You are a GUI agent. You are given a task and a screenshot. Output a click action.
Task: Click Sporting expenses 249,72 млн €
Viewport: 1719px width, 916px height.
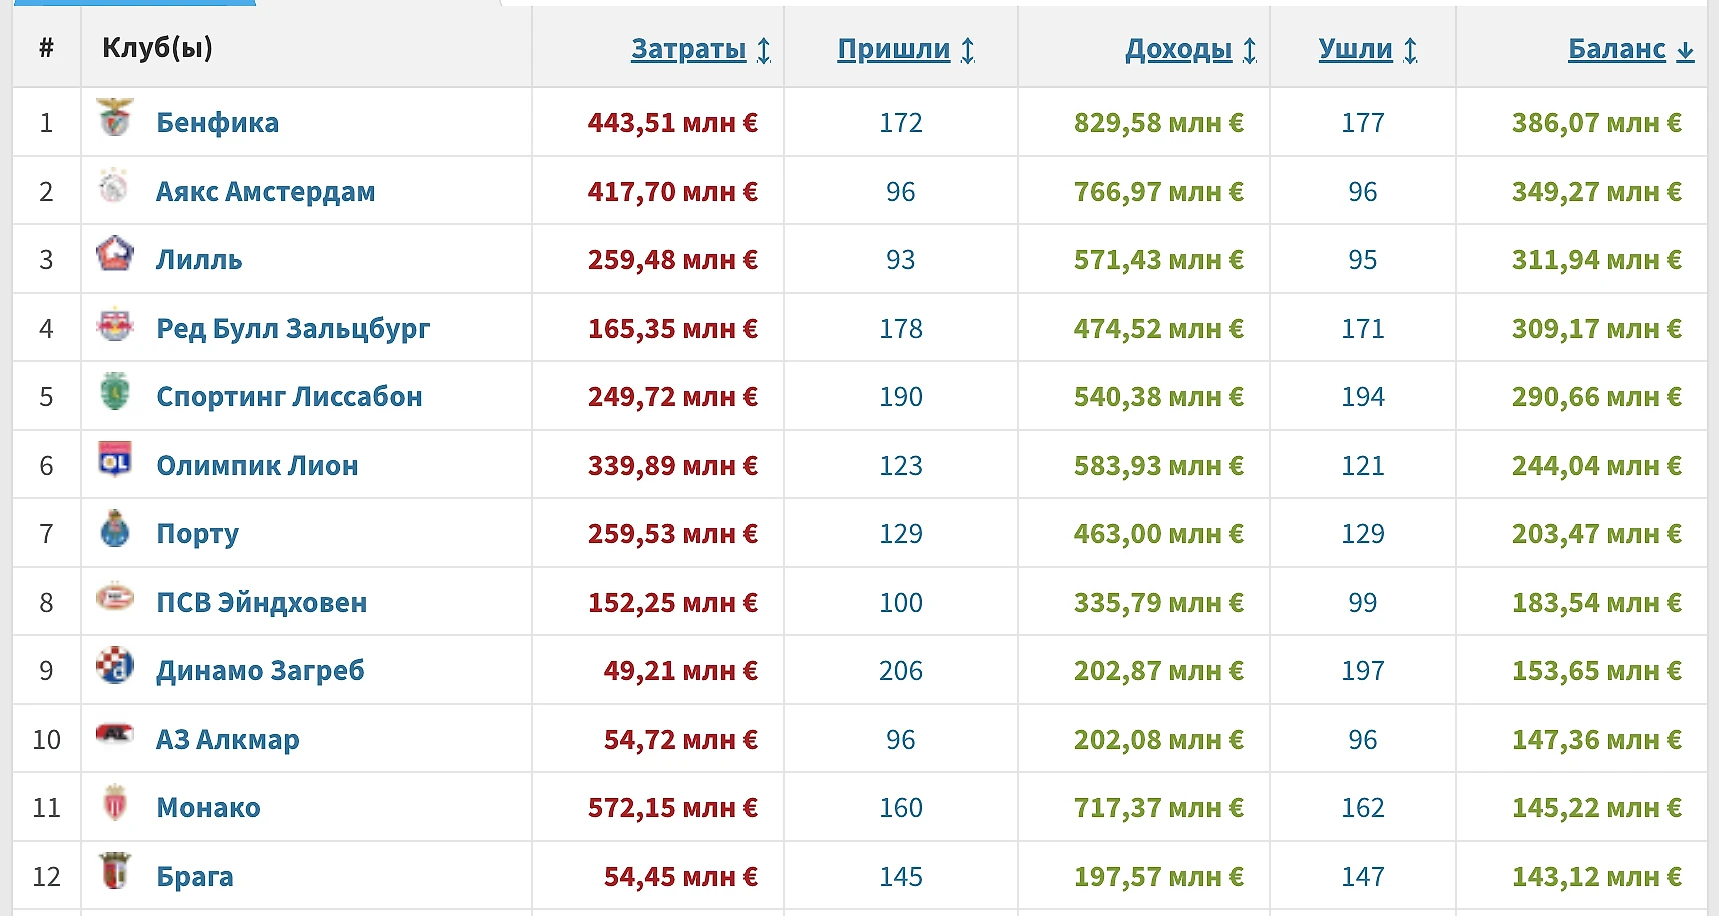(x=673, y=396)
